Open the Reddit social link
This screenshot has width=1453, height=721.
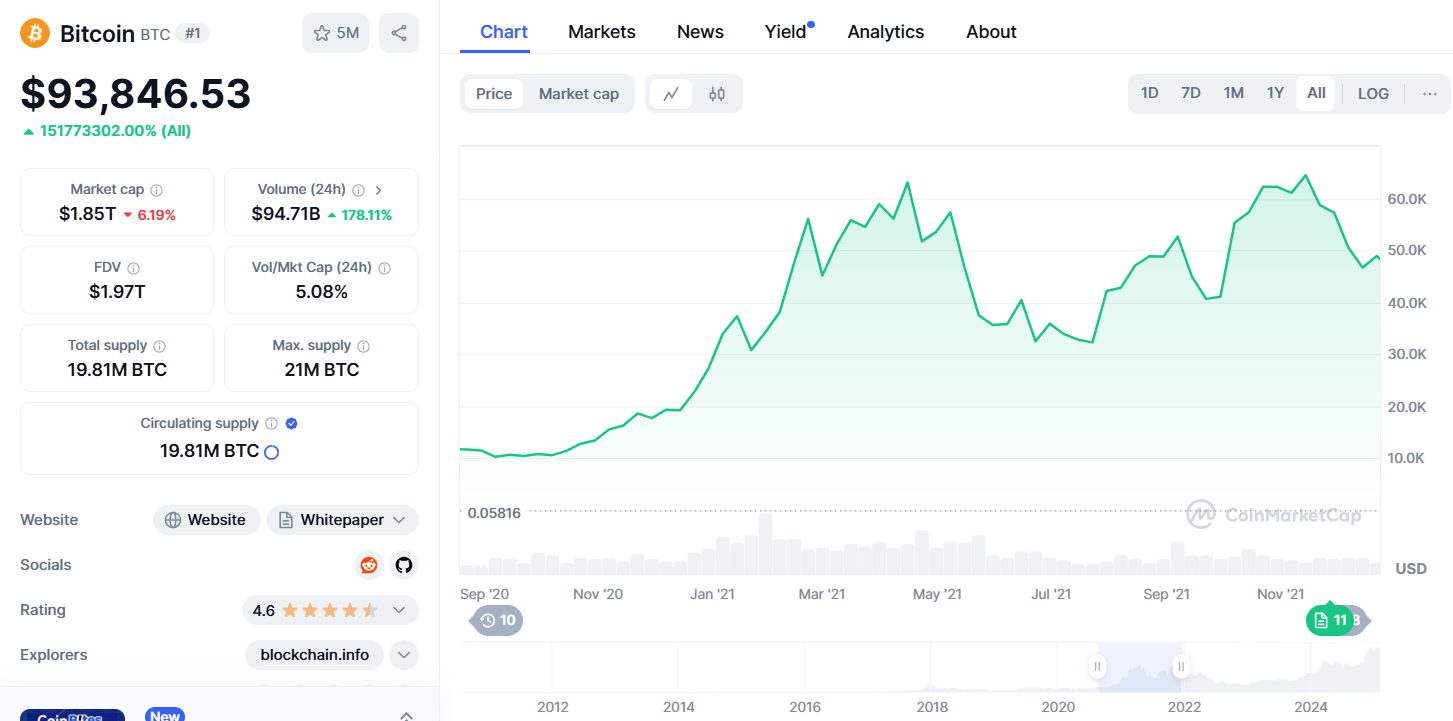(369, 565)
